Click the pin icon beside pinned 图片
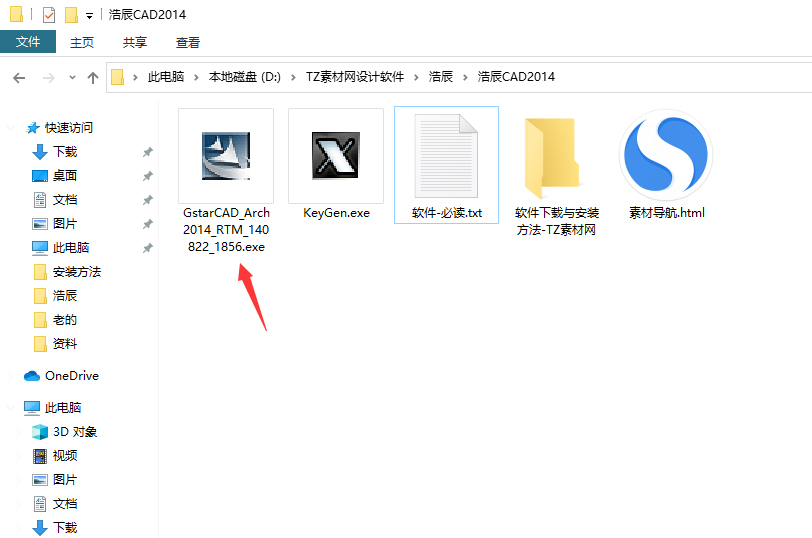 click(x=148, y=224)
